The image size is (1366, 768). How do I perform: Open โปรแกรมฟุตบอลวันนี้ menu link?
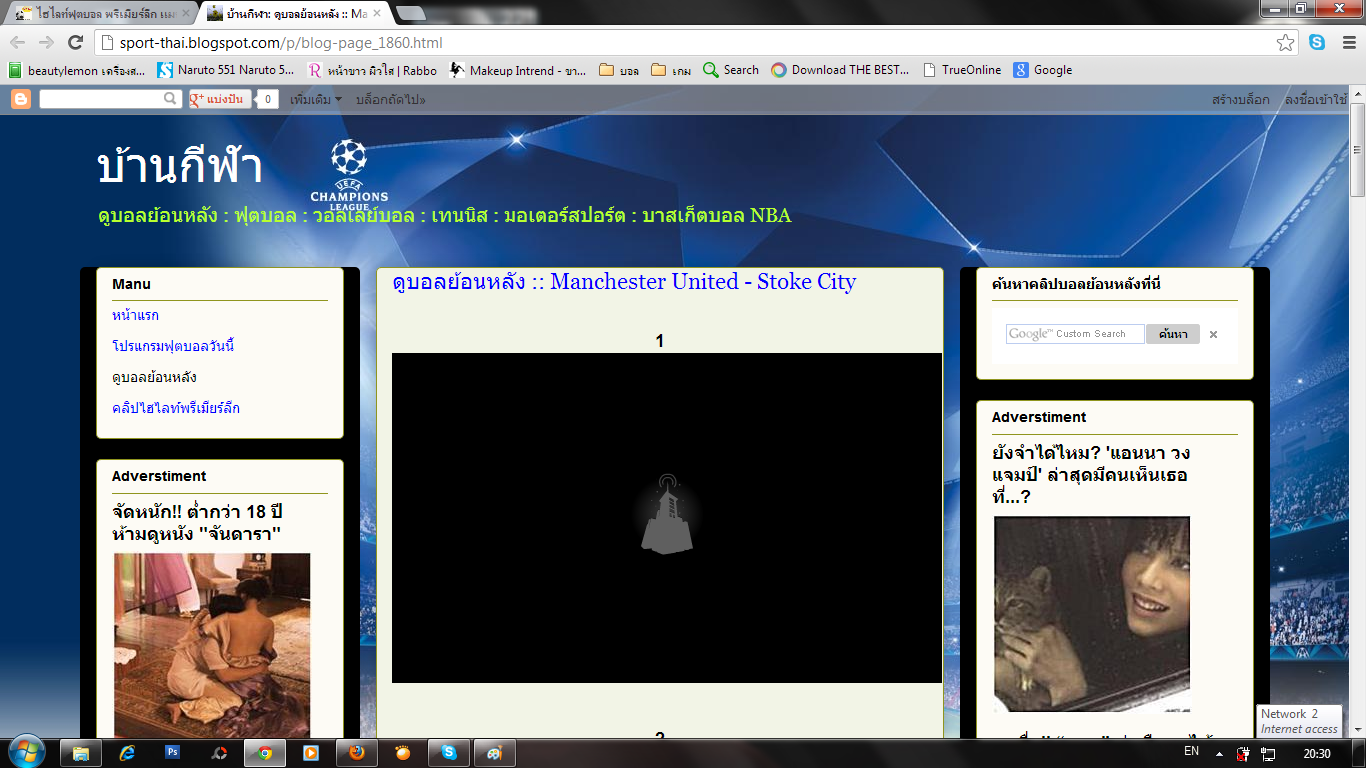tap(173, 346)
